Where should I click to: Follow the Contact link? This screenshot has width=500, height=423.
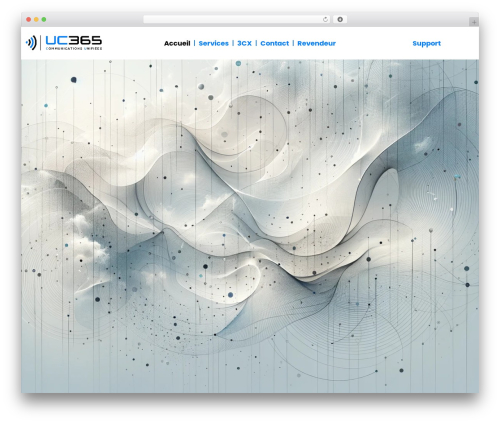275,43
